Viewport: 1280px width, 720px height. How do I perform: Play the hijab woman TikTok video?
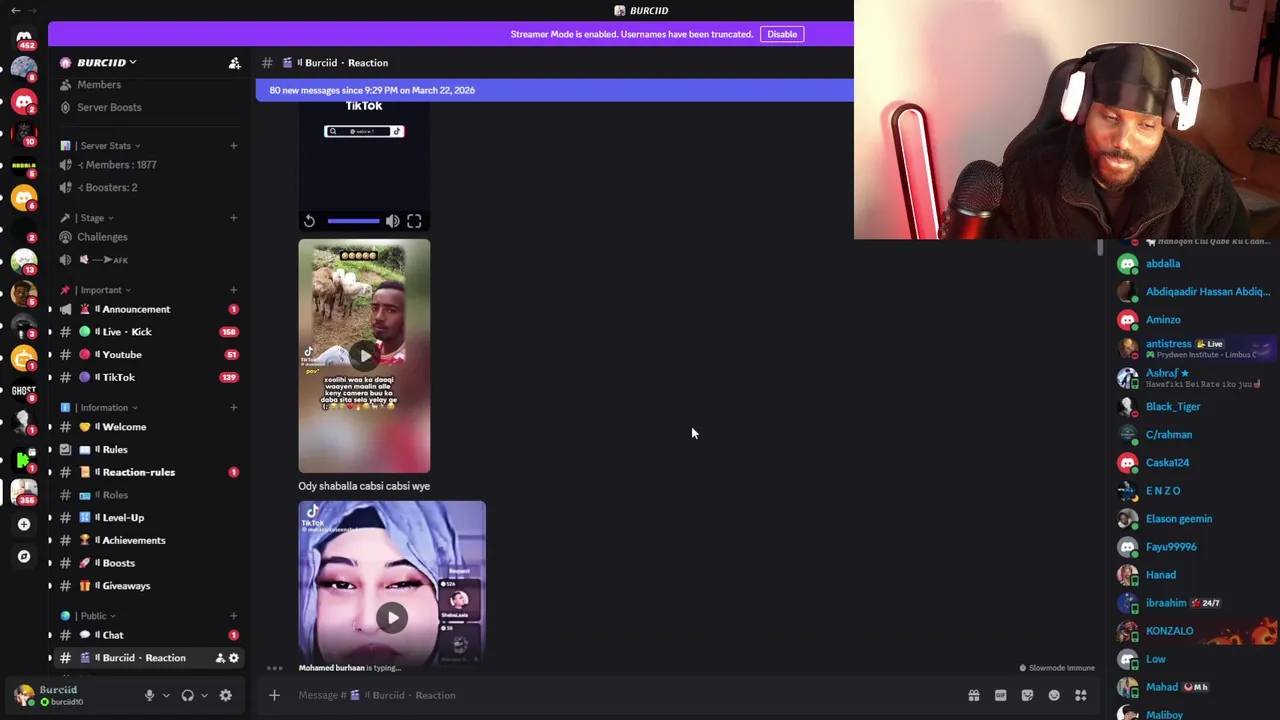[x=392, y=617]
